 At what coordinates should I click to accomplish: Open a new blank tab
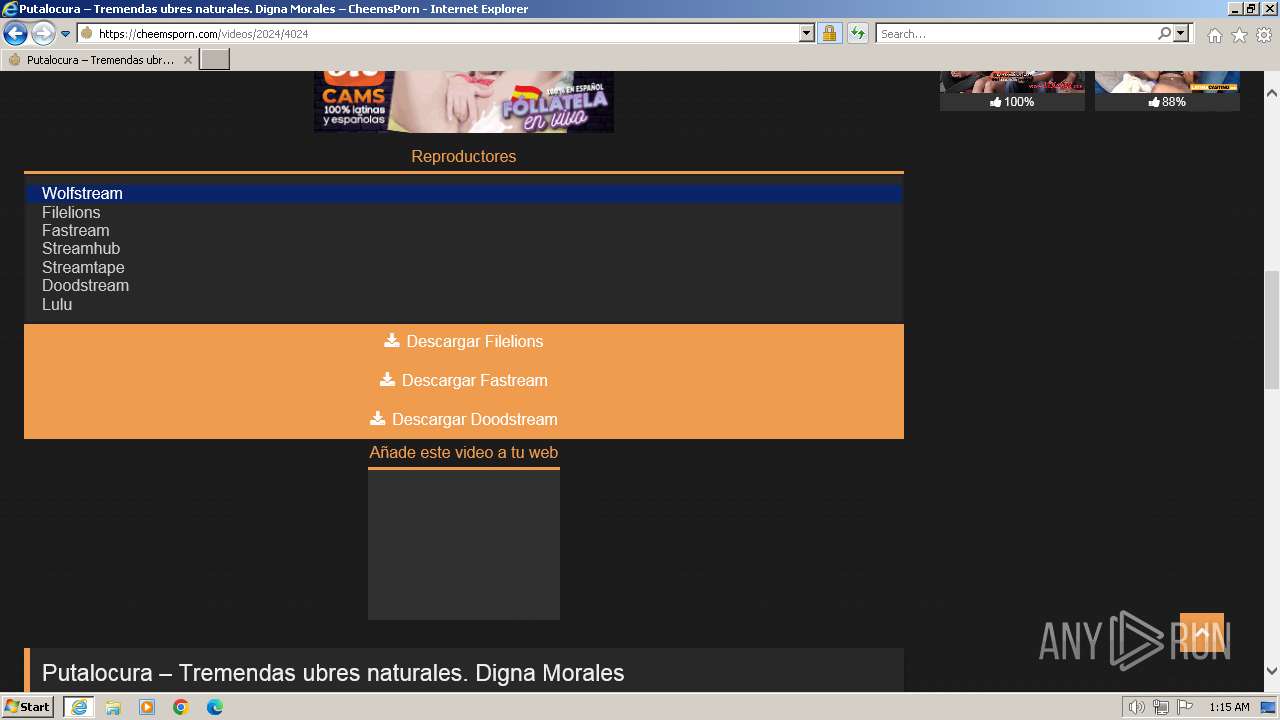[215, 60]
